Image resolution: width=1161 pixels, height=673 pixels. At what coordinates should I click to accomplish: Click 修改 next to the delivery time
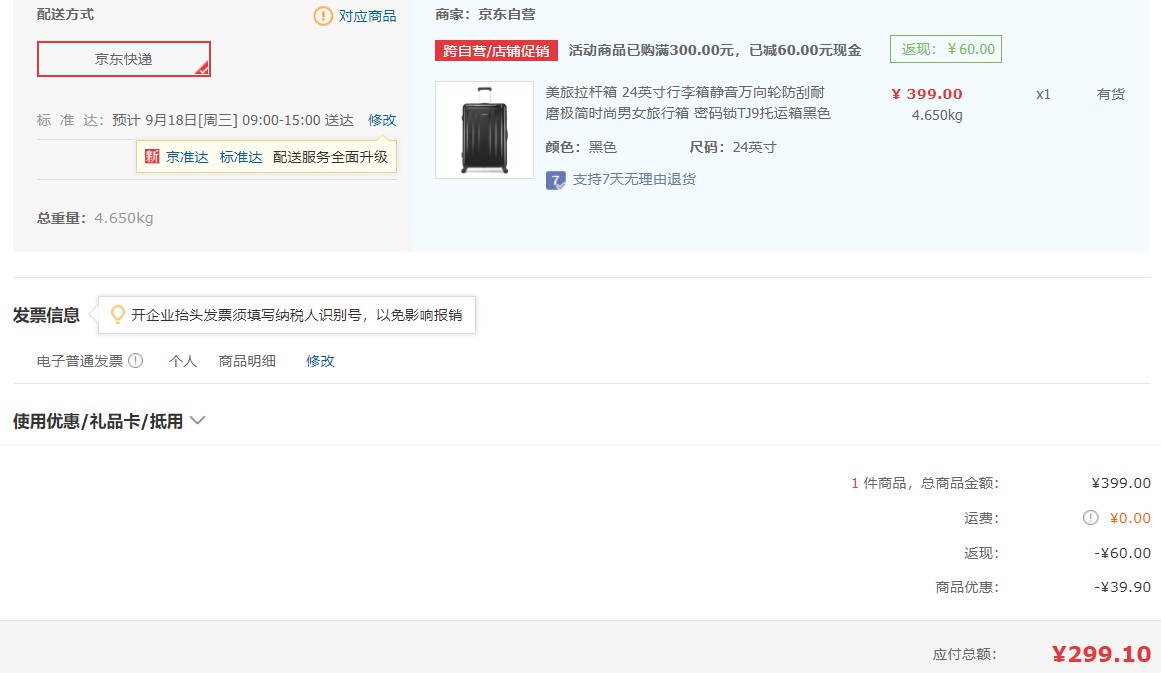coord(382,120)
